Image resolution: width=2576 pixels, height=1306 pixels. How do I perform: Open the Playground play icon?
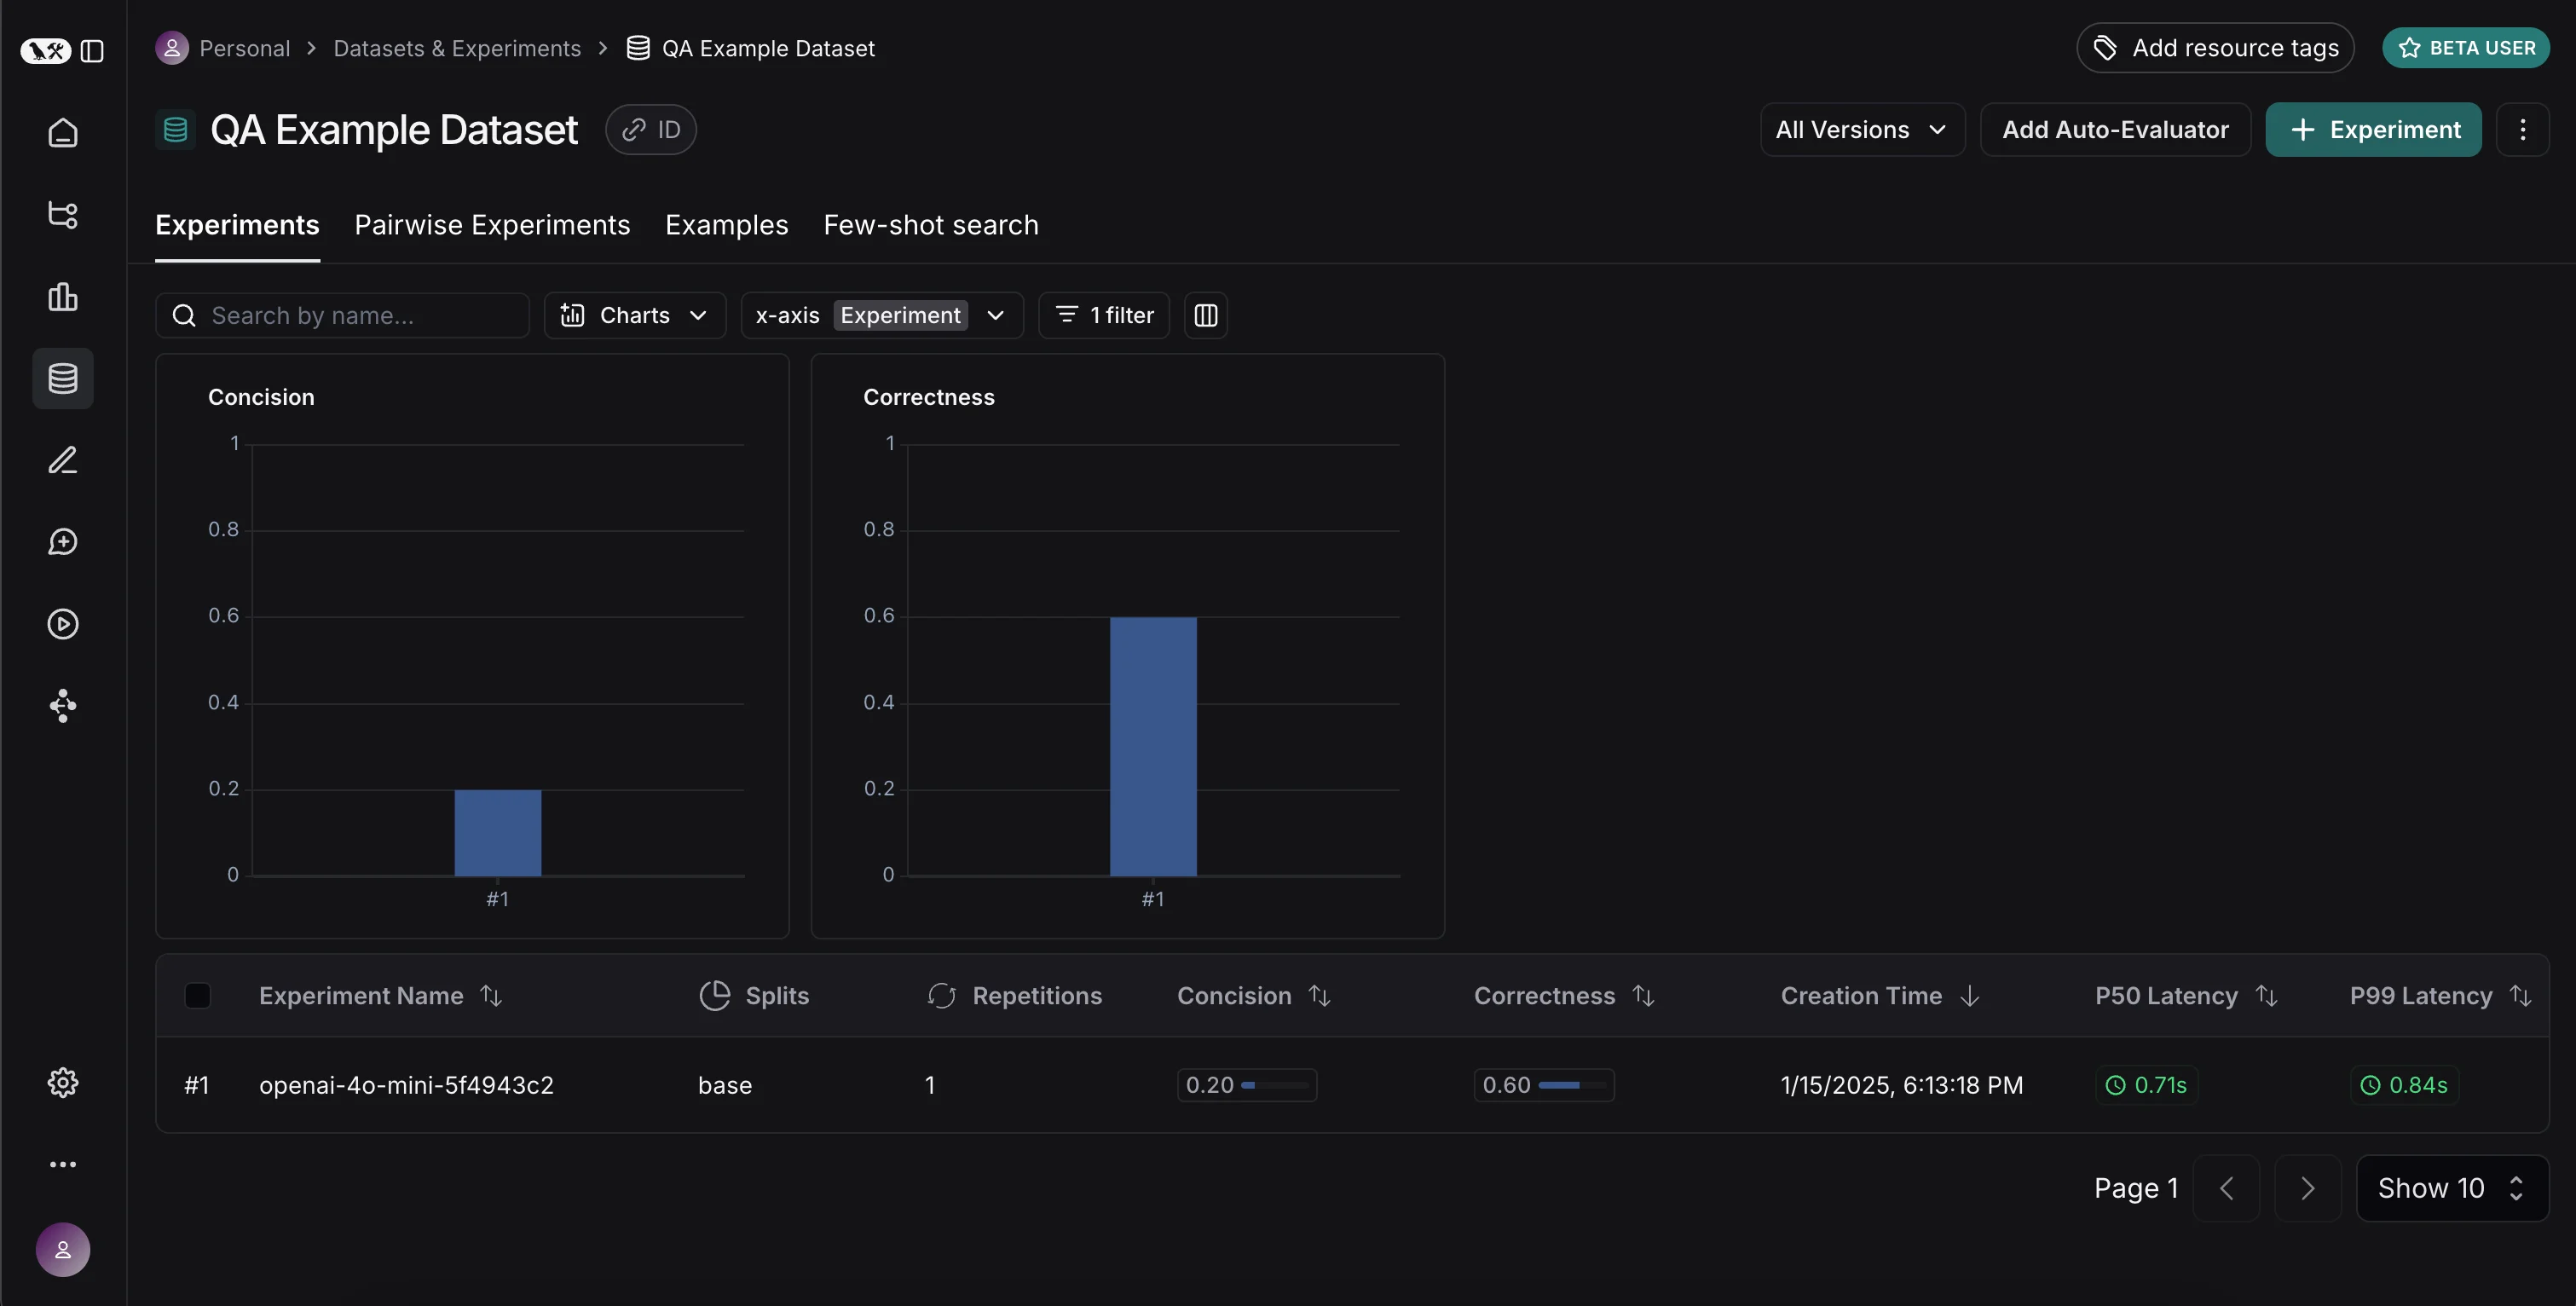pos(63,624)
